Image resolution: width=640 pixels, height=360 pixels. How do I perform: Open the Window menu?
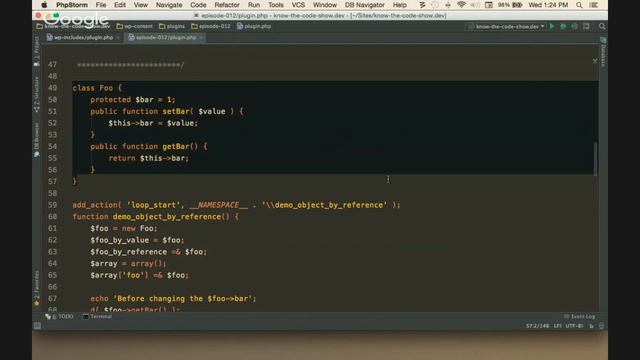point(325,5)
